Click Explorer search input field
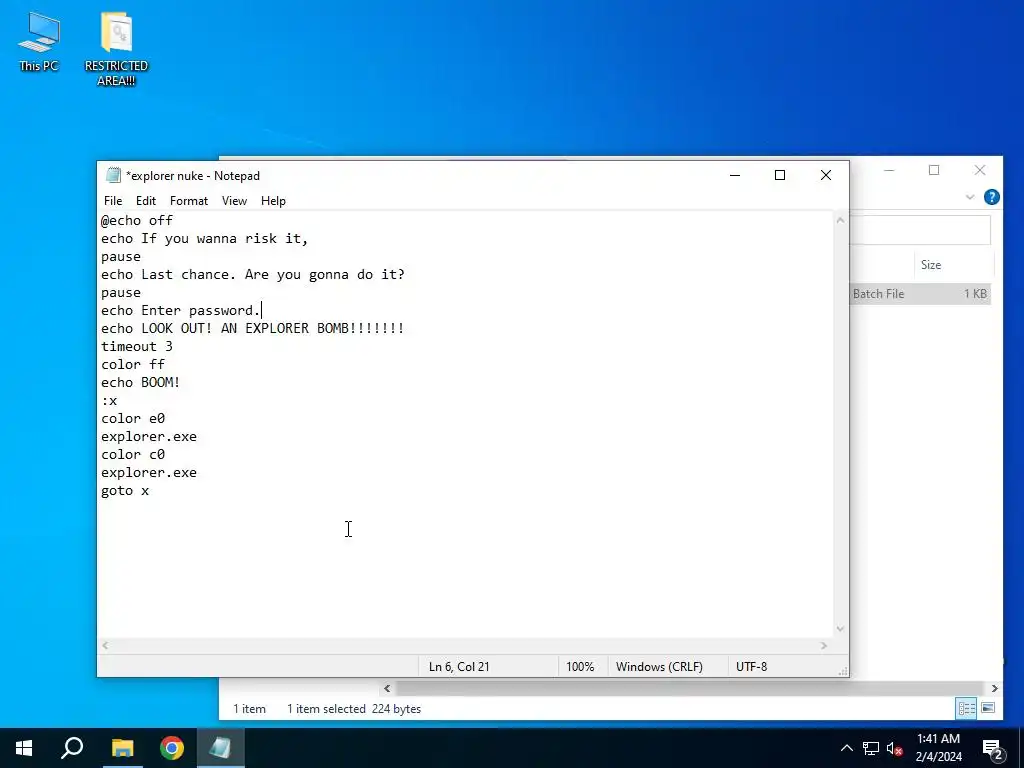This screenshot has width=1024, height=768. pyautogui.click(x=920, y=231)
